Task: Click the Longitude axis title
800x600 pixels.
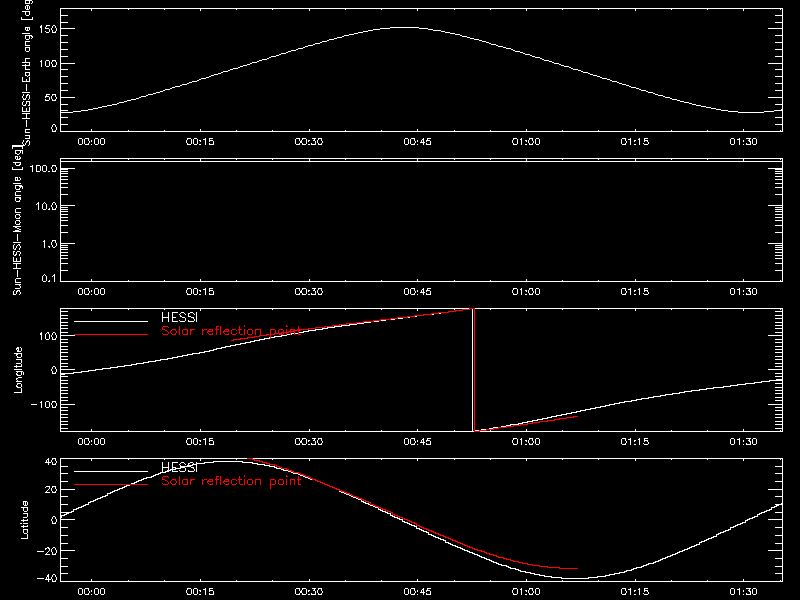Action: 18,370
